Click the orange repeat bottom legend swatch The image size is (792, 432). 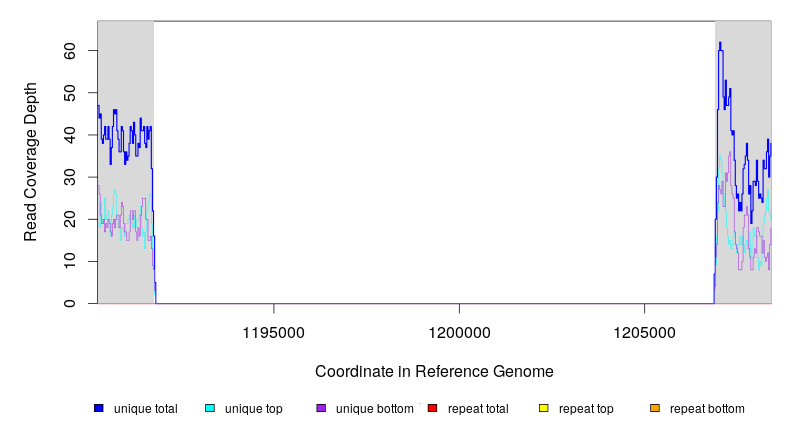point(655,409)
